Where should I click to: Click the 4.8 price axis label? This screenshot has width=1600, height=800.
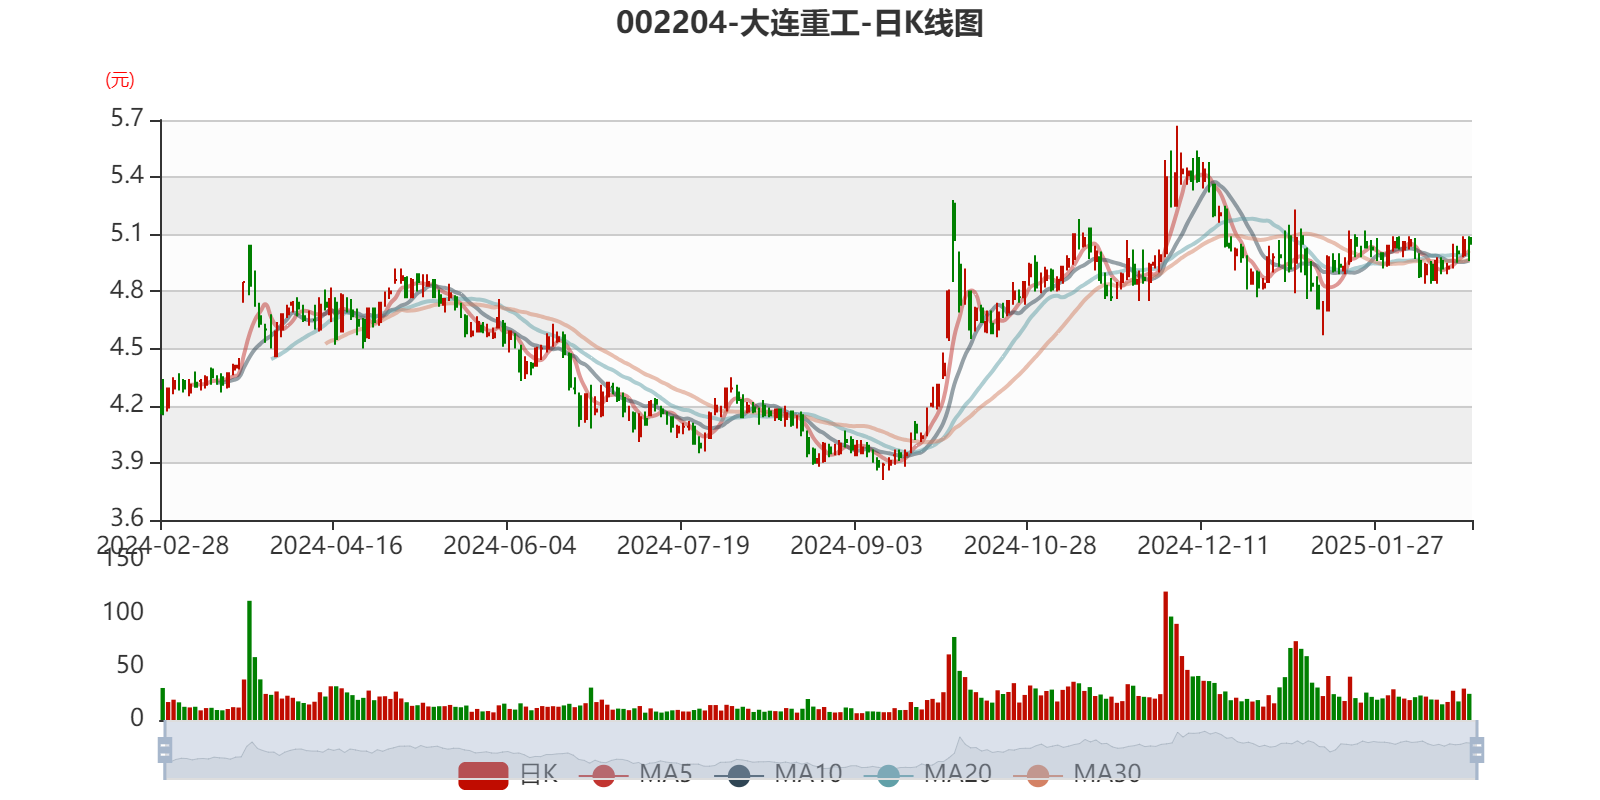pyautogui.click(x=127, y=290)
